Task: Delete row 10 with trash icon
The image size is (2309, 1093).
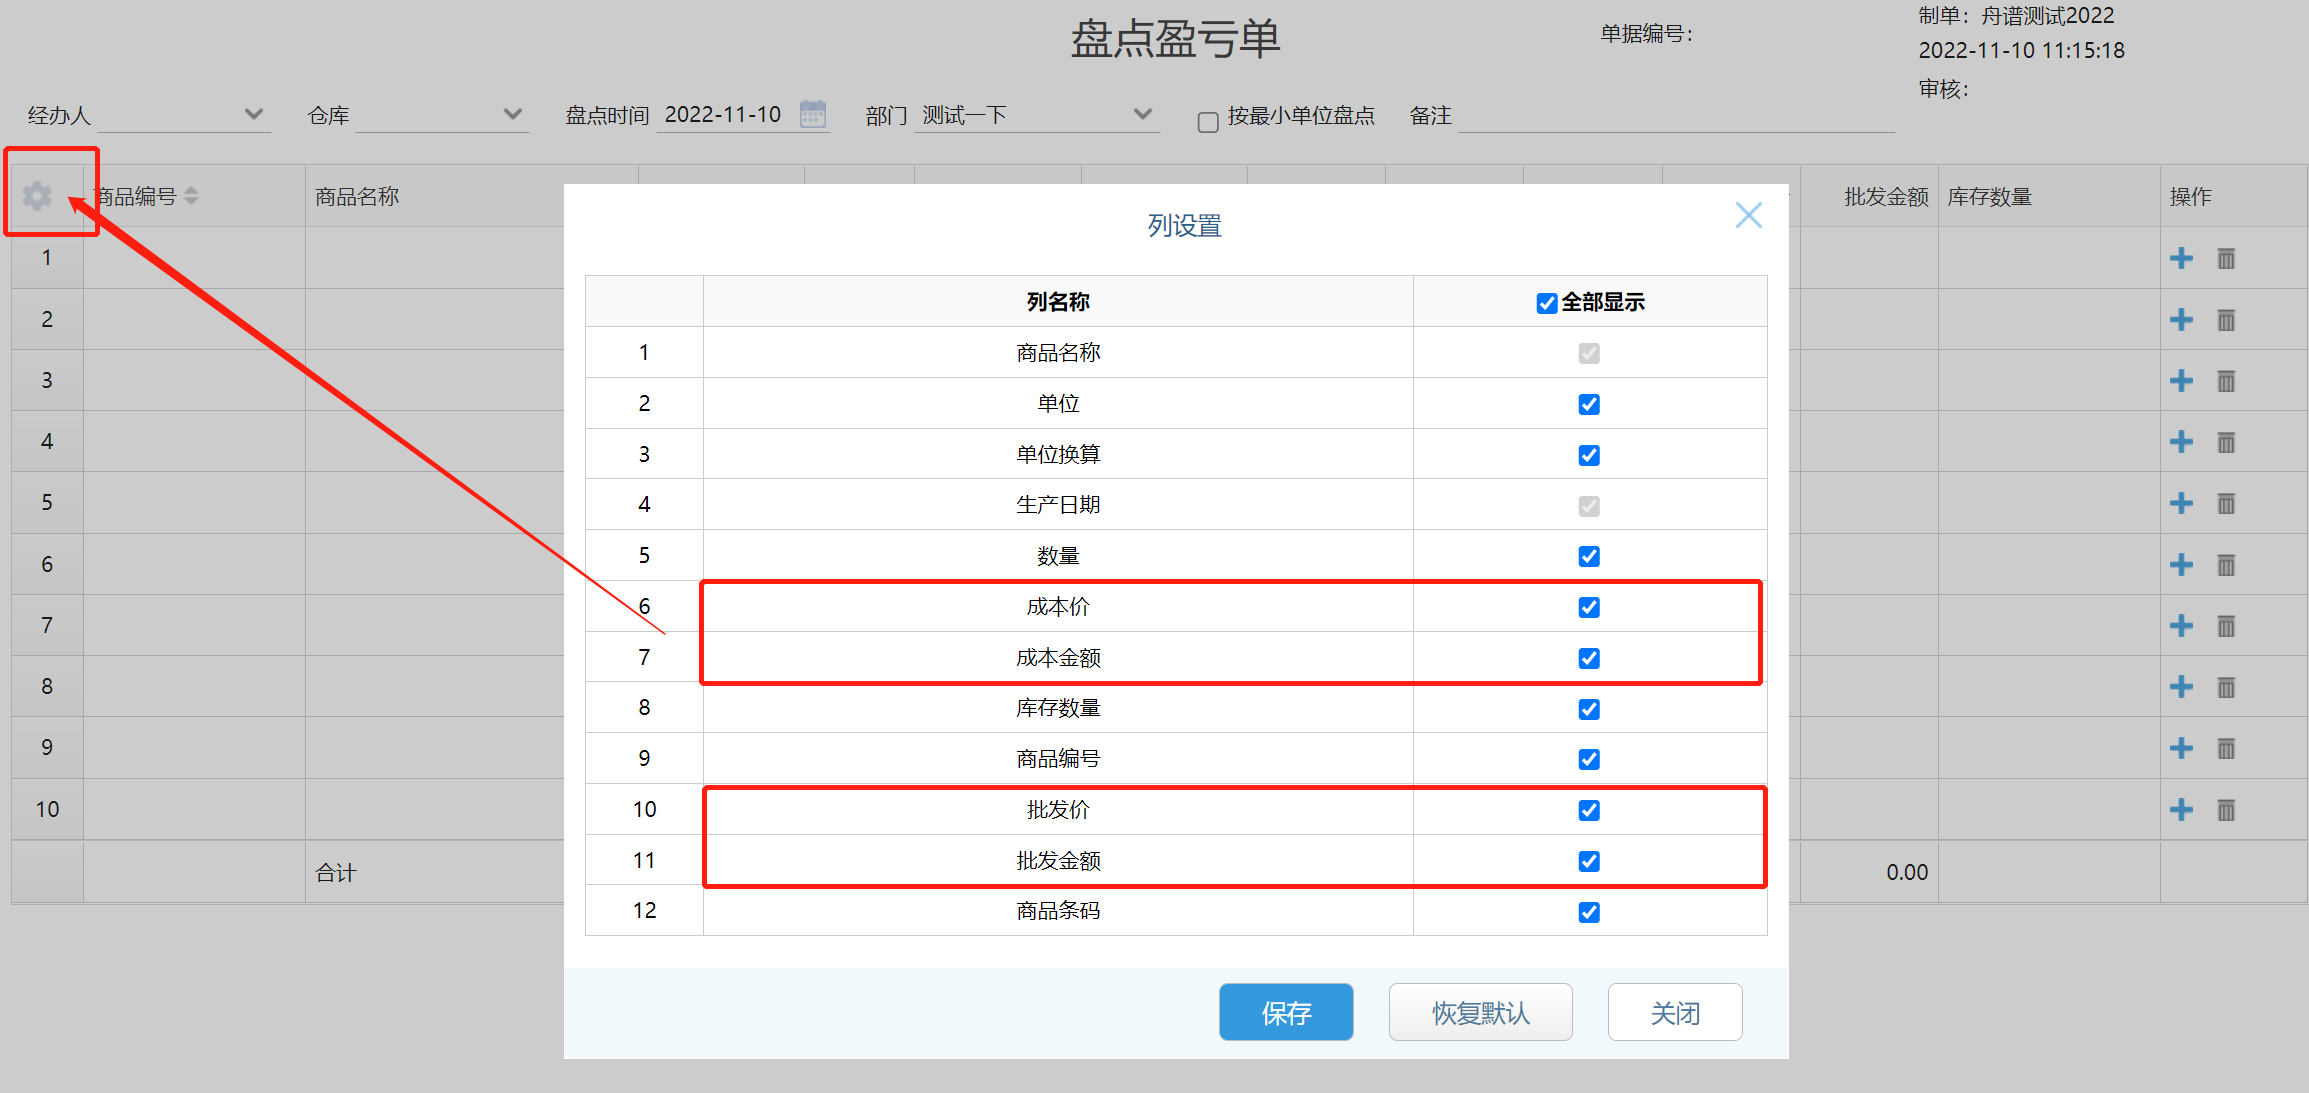Action: tap(2226, 810)
